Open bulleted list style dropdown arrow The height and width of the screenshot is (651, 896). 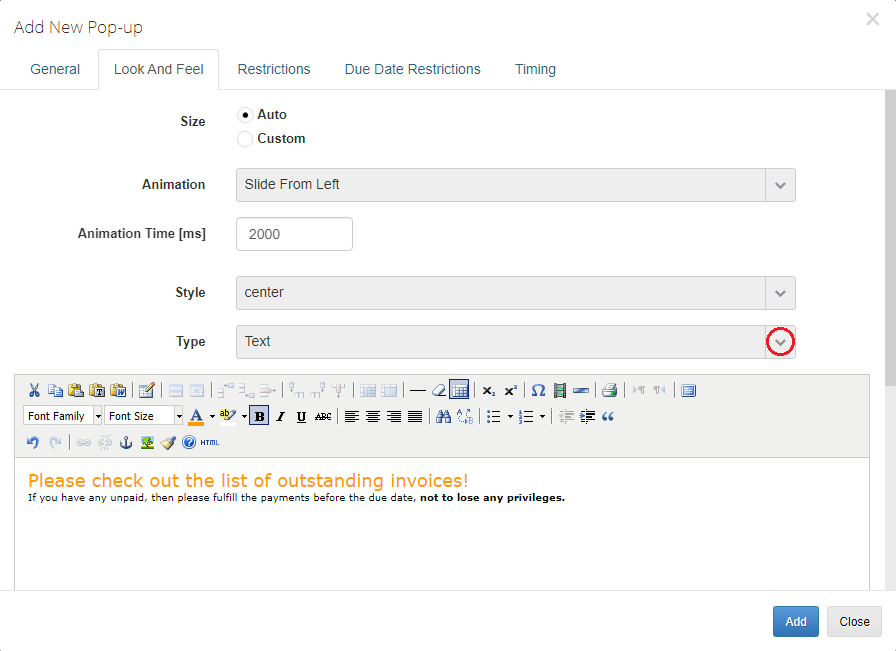point(510,417)
